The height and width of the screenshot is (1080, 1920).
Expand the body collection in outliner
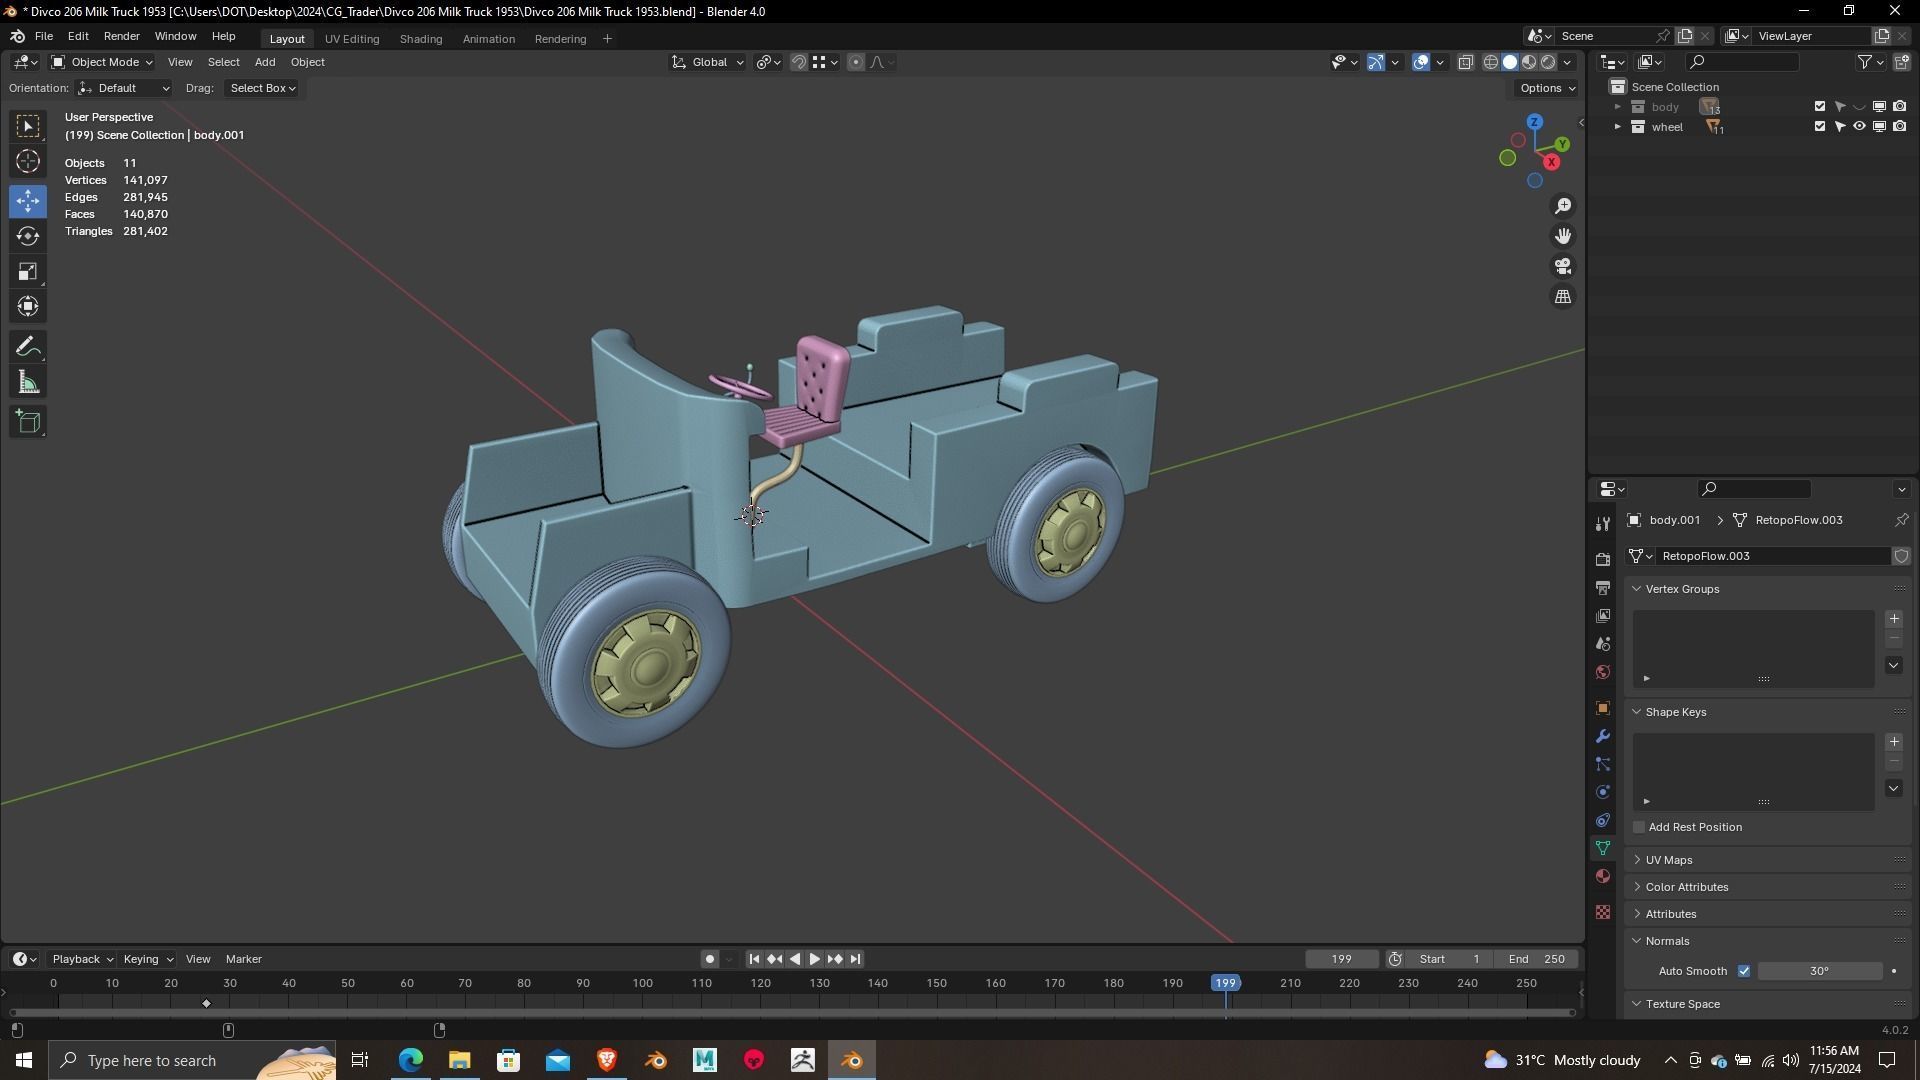pyautogui.click(x=1617, y=107)
